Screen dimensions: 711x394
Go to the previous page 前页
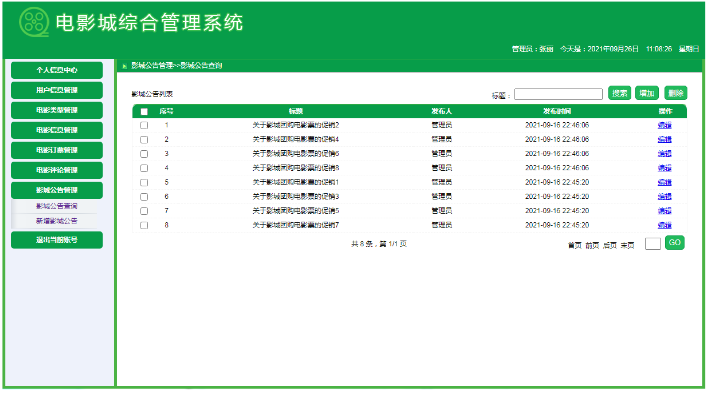592,245
